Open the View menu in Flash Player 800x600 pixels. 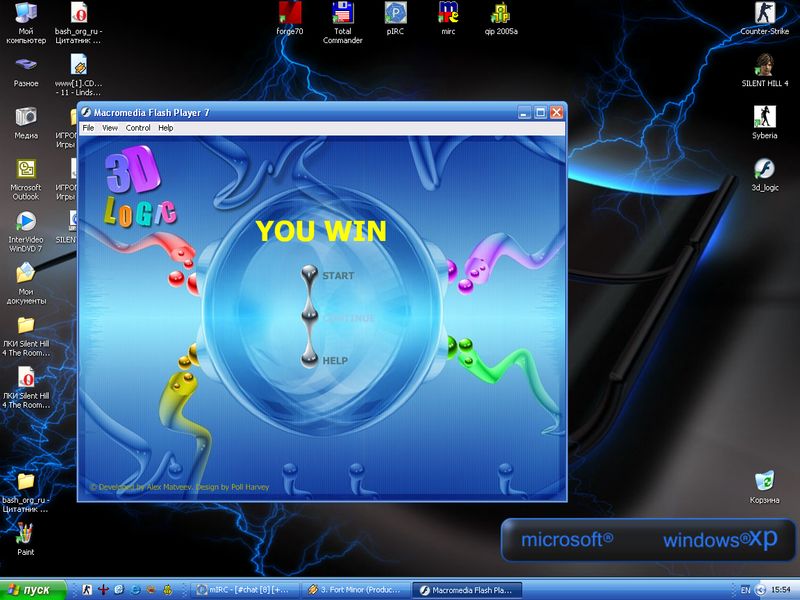[110, 128]
